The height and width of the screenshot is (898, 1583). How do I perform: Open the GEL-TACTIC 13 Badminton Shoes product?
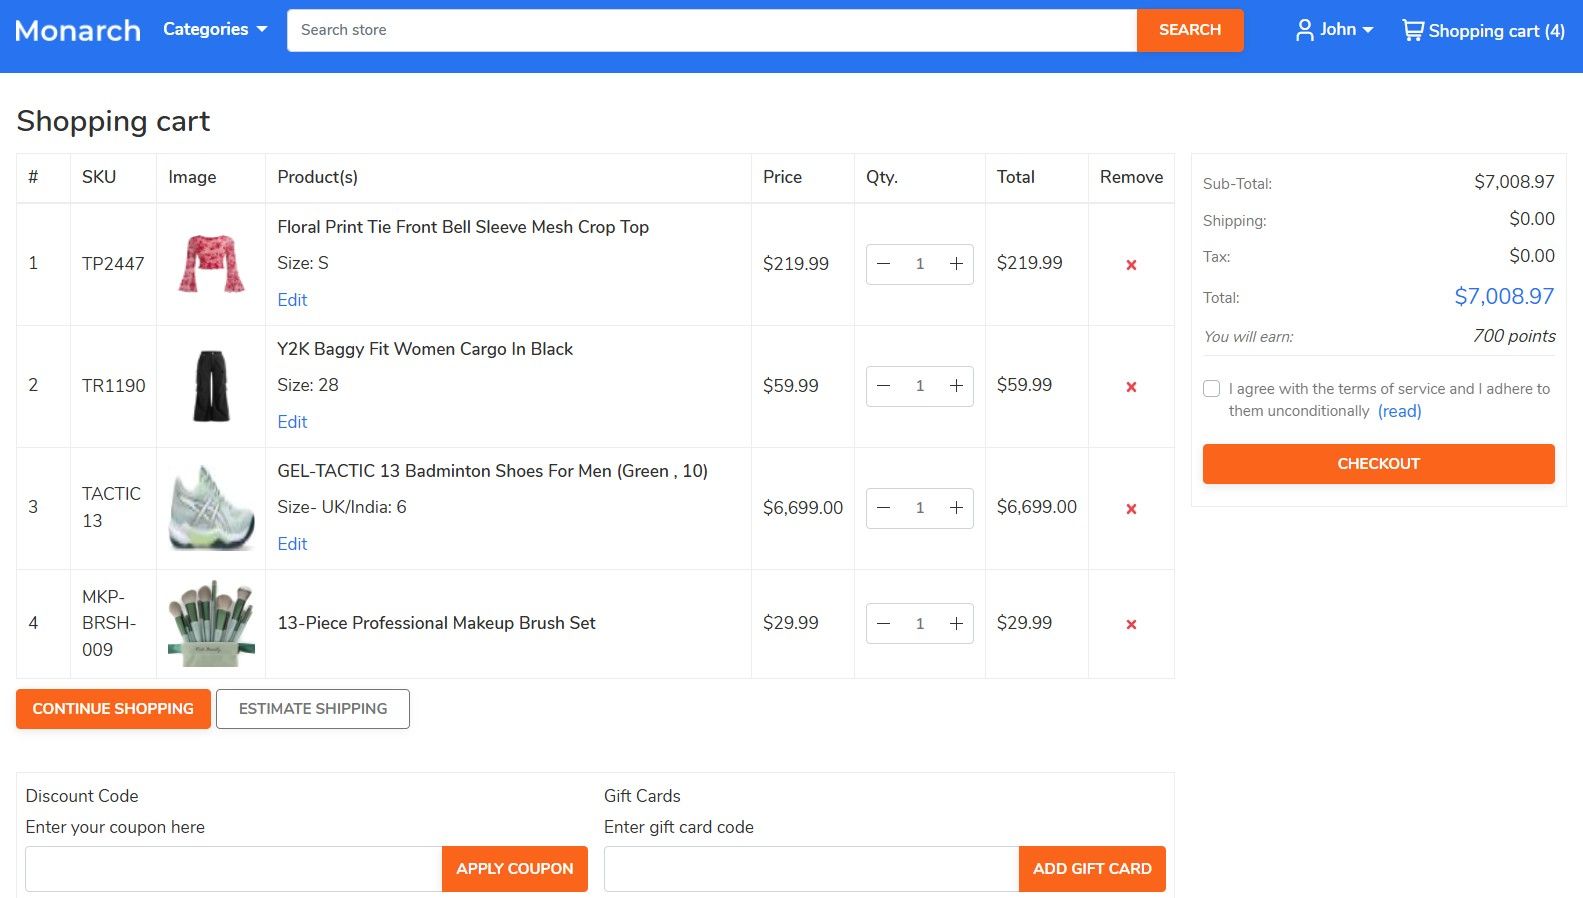click(492, 471)
